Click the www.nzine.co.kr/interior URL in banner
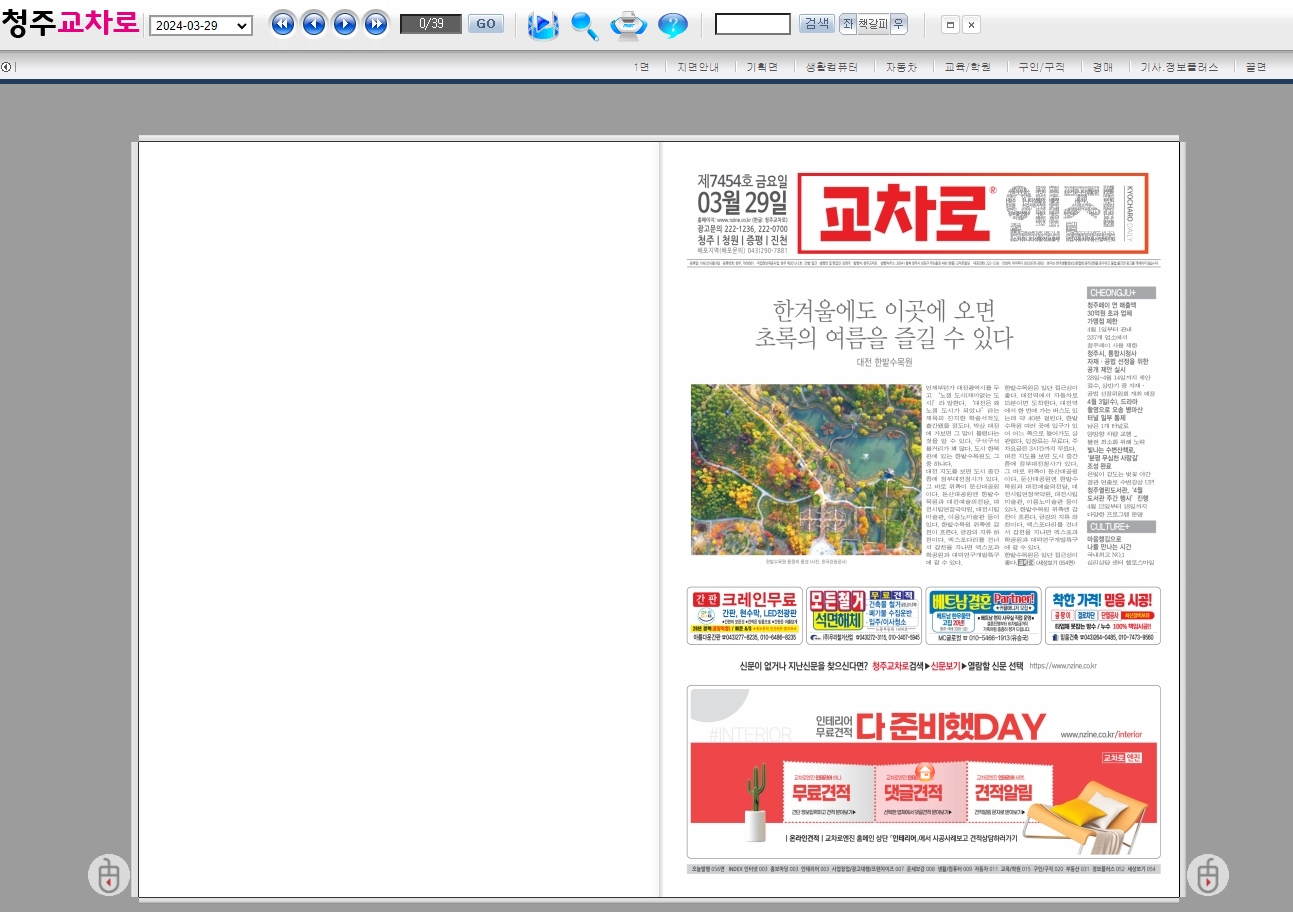1293x912 pixels. [1101, 734]
